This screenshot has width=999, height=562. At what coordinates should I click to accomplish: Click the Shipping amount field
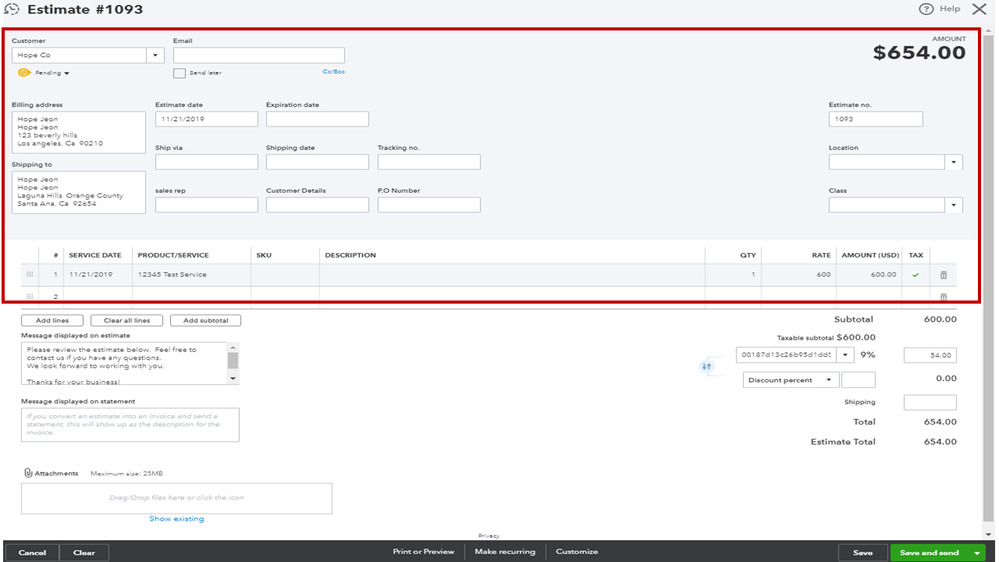(x=930, y=403)
